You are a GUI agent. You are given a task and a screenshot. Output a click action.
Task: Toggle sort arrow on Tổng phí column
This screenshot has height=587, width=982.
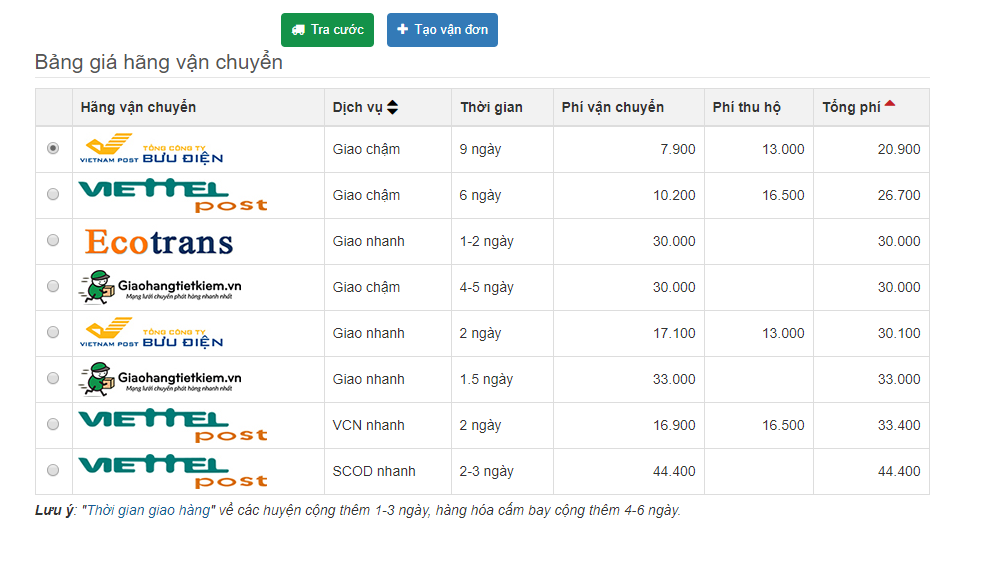[x=889, y=104]
